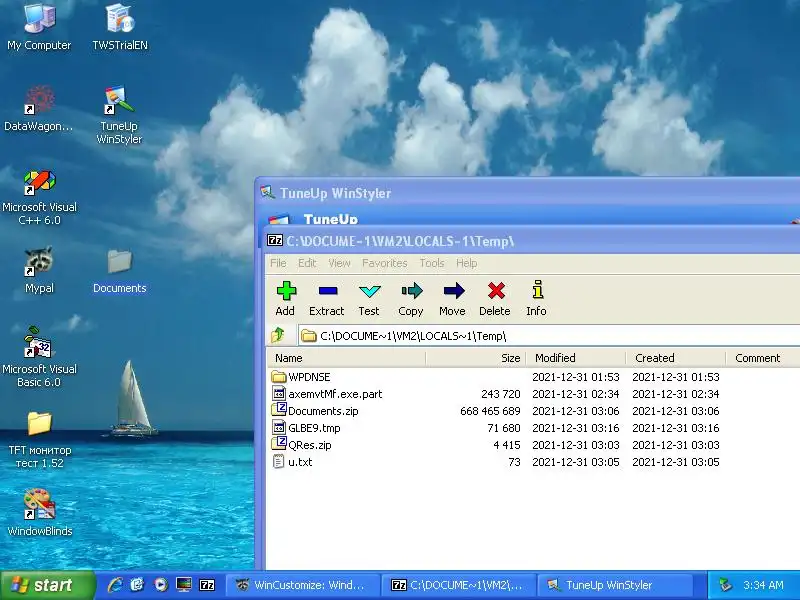
Task: Click the 7-Zip quick launch icon
Action: click(x=207, y=585)
